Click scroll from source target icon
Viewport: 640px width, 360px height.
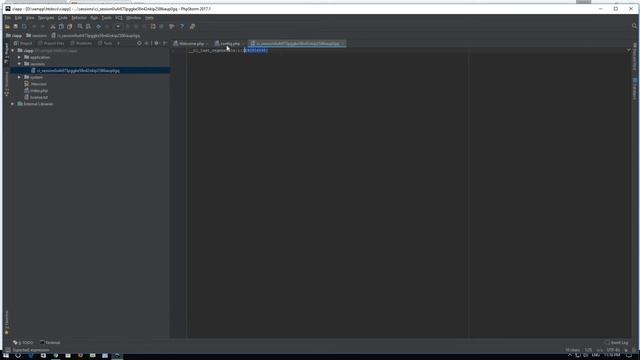[139, 43]
